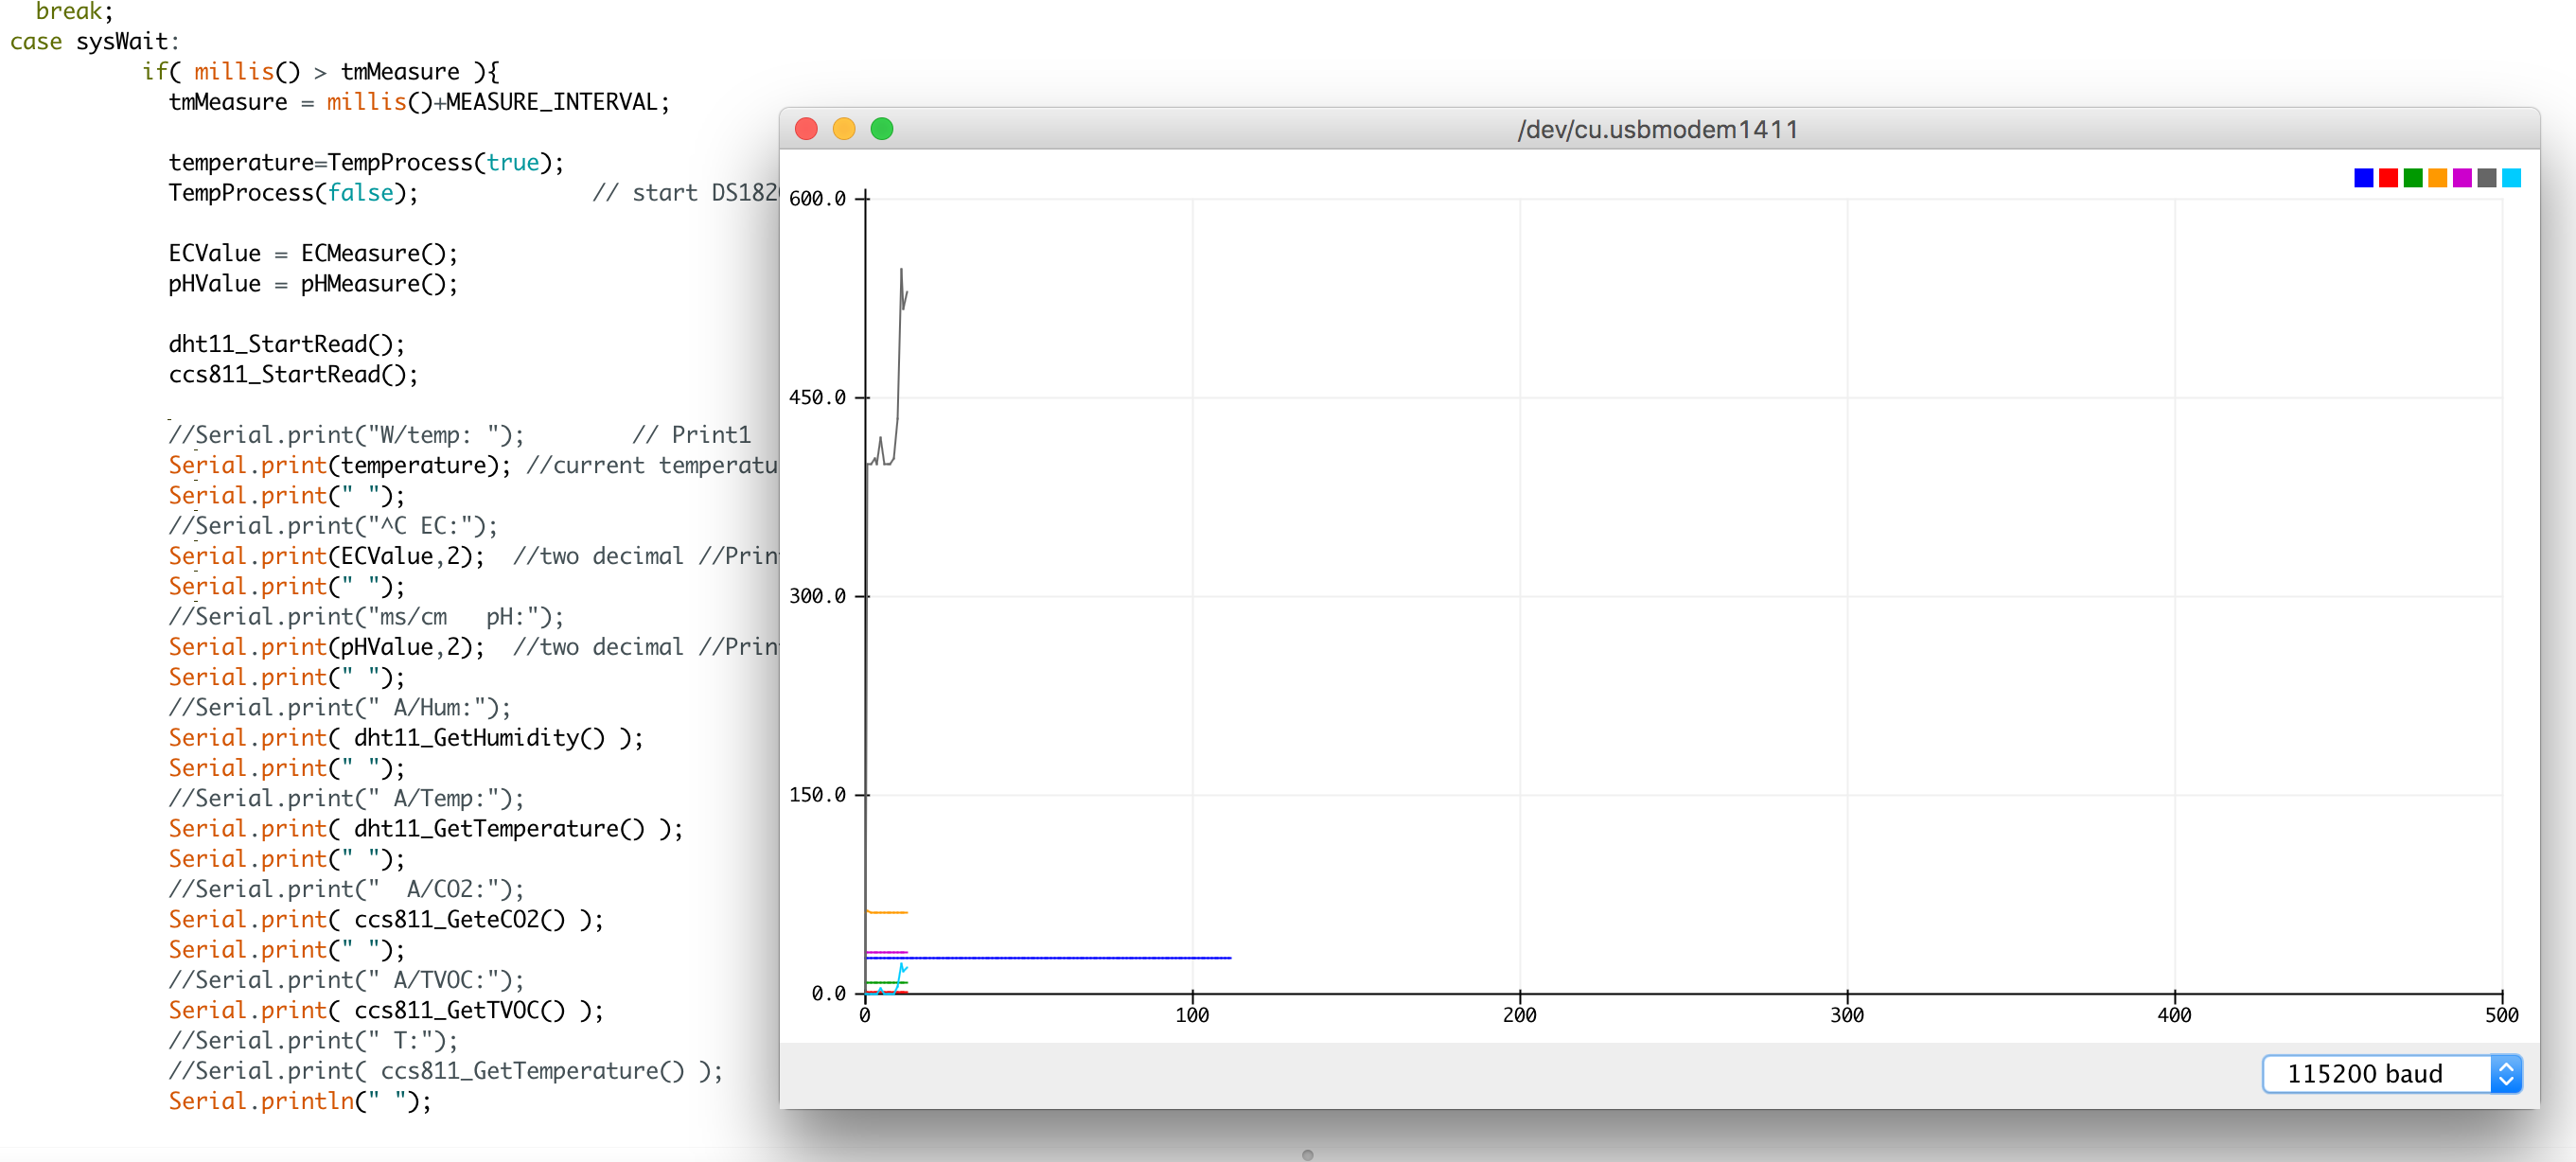Pick the blue color swatch in the legend
This screenshot has width=2576, height=1162.
pyautogui.click(x=2364, y=178)
